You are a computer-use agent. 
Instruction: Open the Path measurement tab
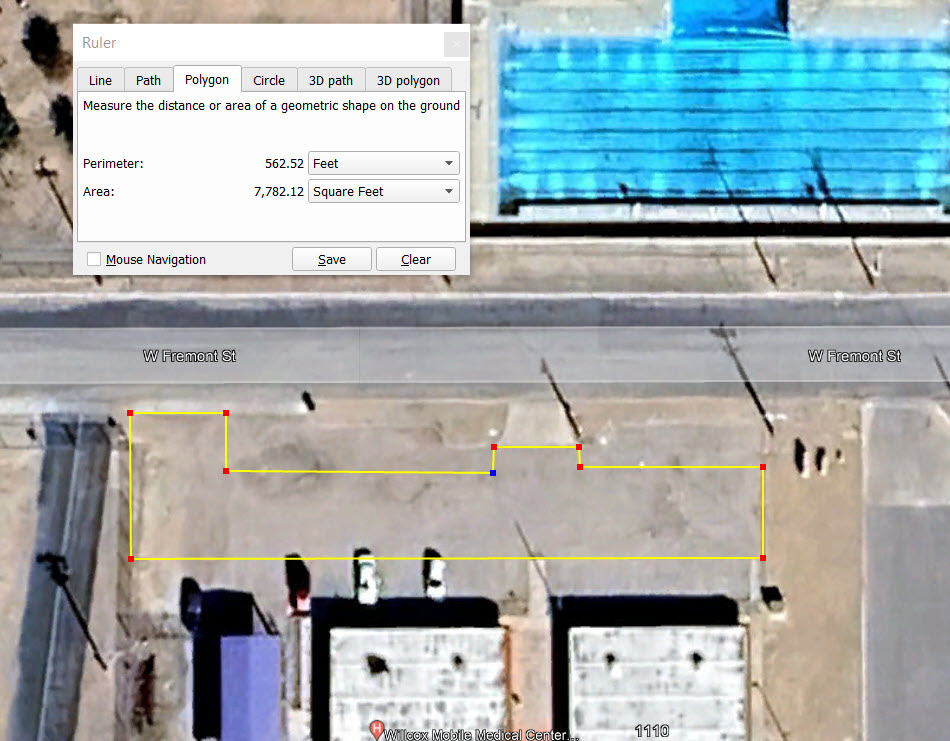(x=148, y=81)
